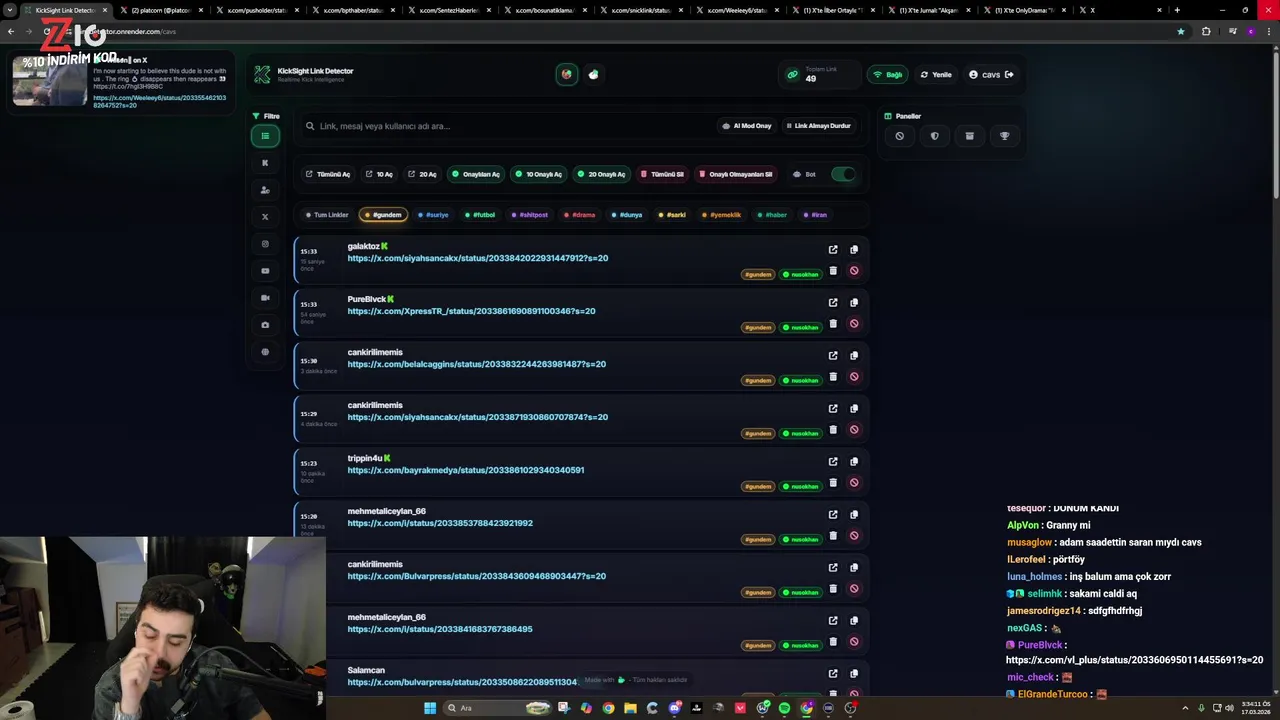1280x720 pixels.
Task: Expand the Filtre sidebar header
Action: click(266, 116)
